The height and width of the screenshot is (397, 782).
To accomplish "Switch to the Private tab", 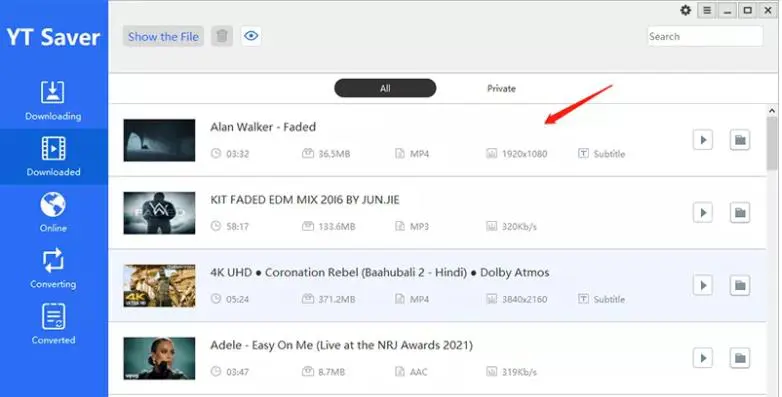I will (501, 88).
